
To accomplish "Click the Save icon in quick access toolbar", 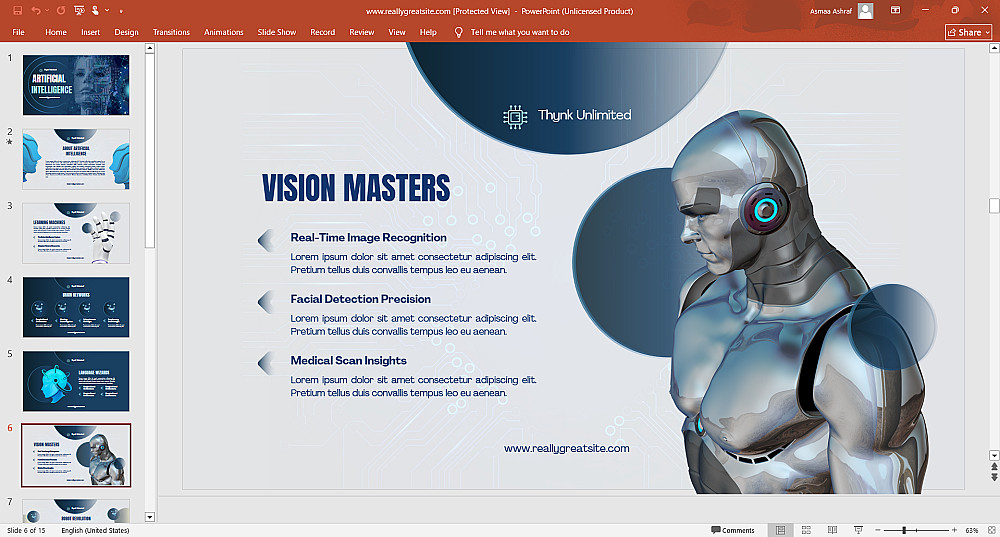I will [17, 11].
